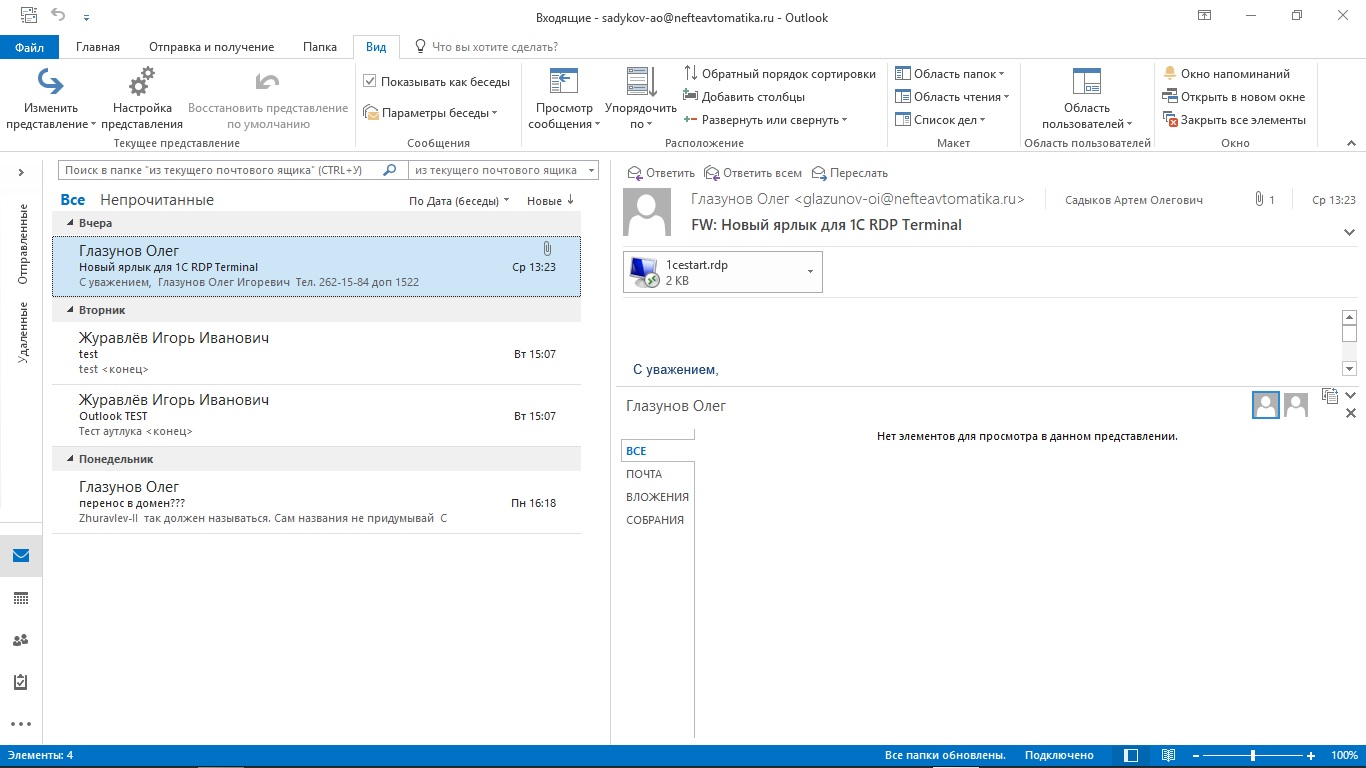This screenshot has width=1366, height=768.
Task: Select СОБРАНИЯ tab in People Pane
Action: point(657,520)
